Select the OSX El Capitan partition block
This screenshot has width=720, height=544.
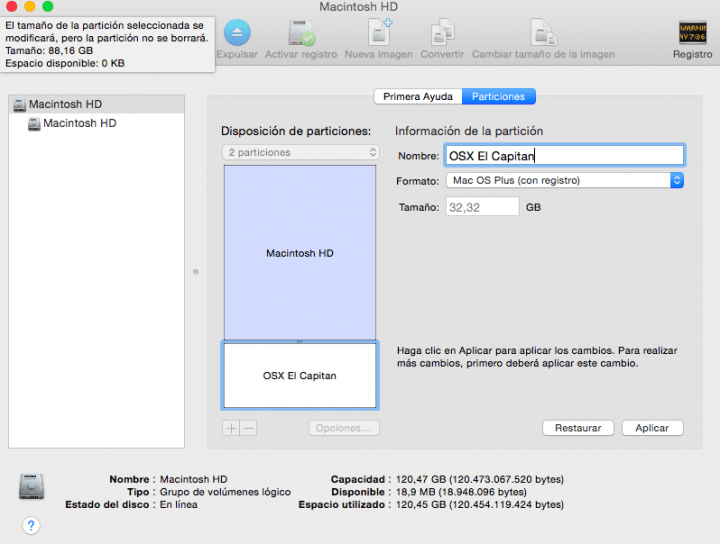click(300, 376)
